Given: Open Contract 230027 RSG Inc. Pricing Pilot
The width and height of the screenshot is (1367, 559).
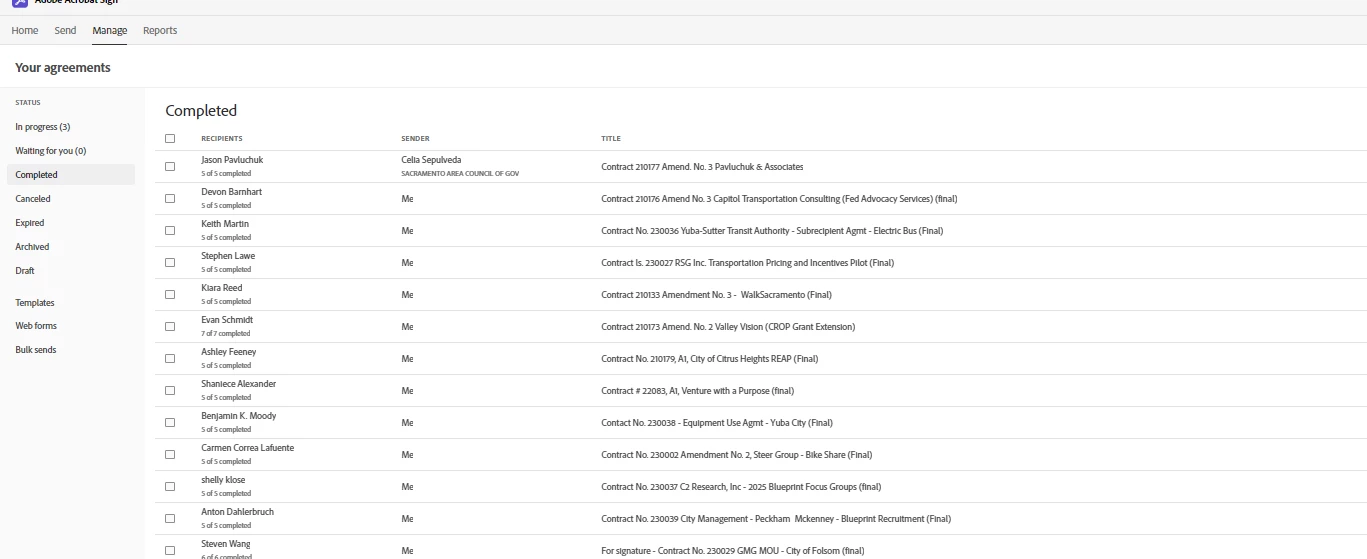Looking at the screenshot, I should tap(747, 263).
